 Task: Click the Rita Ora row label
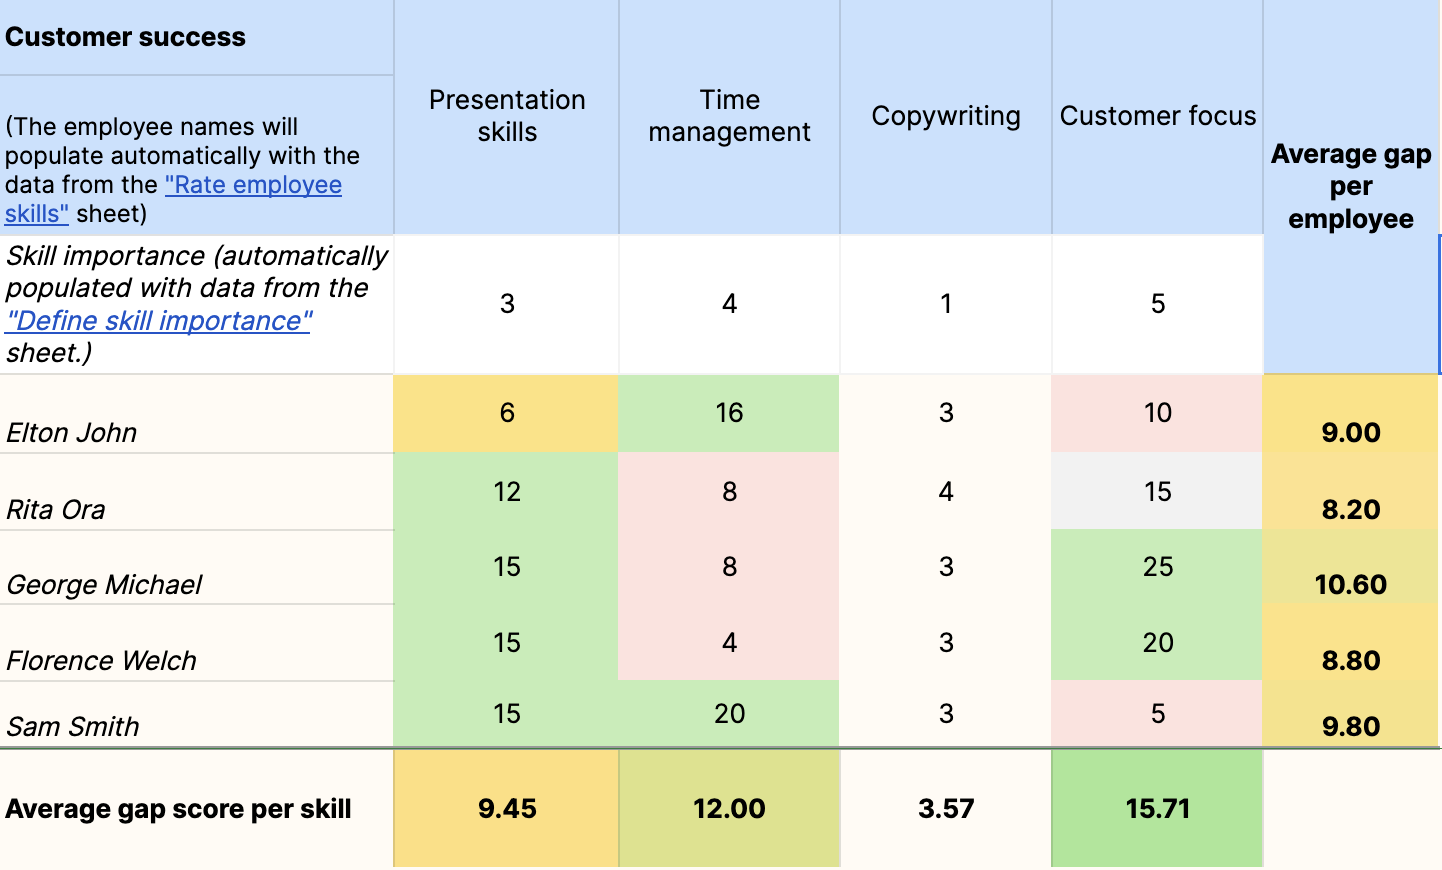click(x=56, y=509)
